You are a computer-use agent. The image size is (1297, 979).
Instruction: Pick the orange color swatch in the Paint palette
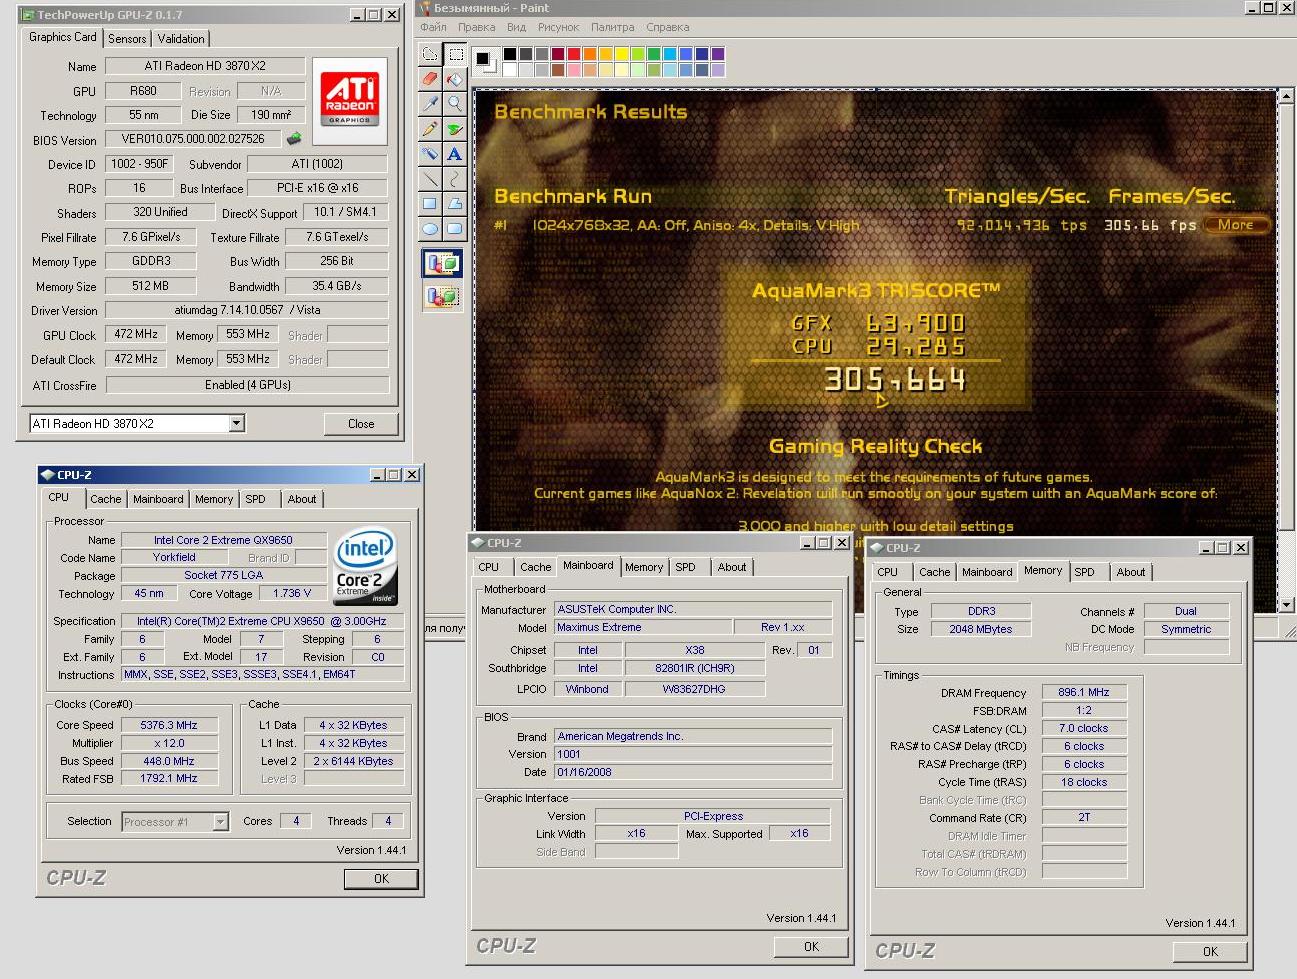click(591, 54)
